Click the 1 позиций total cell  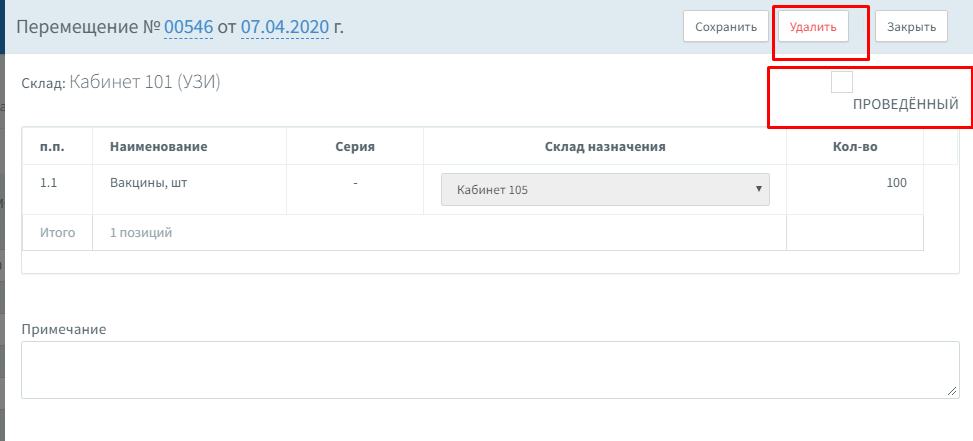tap(141, 233)
